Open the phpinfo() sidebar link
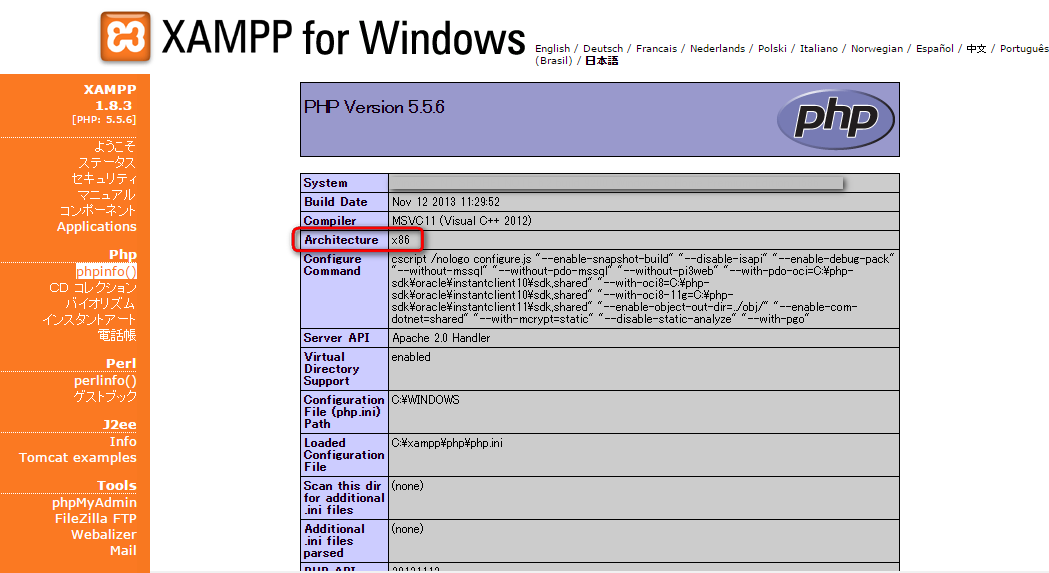Image resolution: width=1049 pixels, height=573 pixels. 106,271
